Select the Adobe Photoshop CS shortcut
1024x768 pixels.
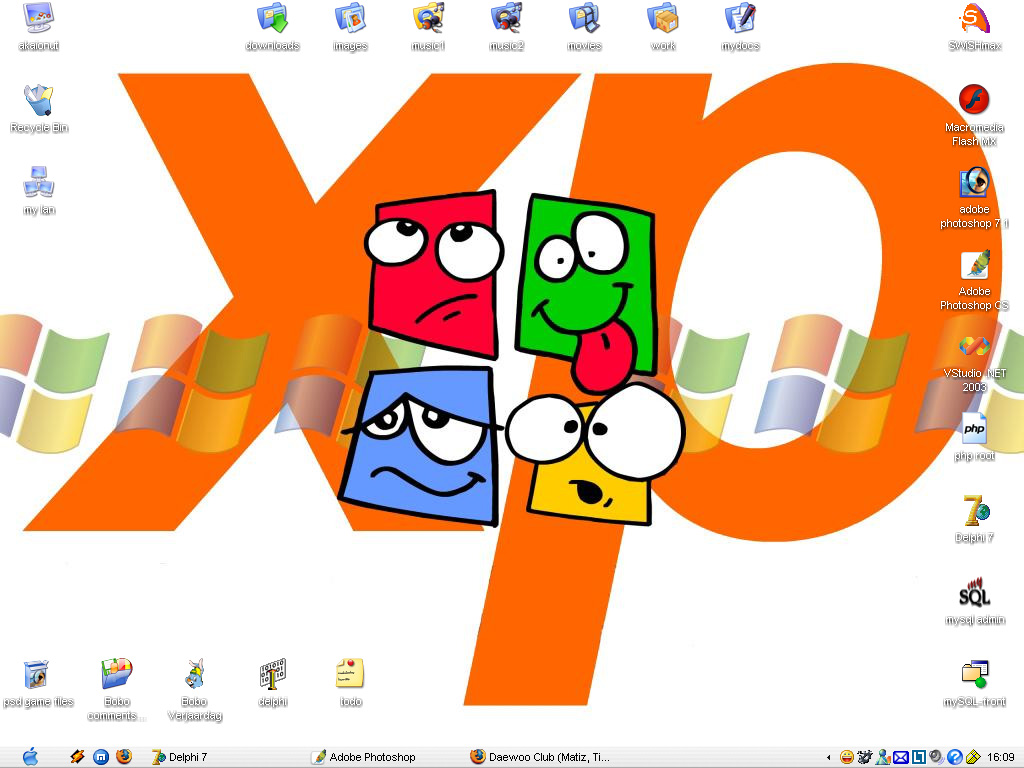[974, 264]
